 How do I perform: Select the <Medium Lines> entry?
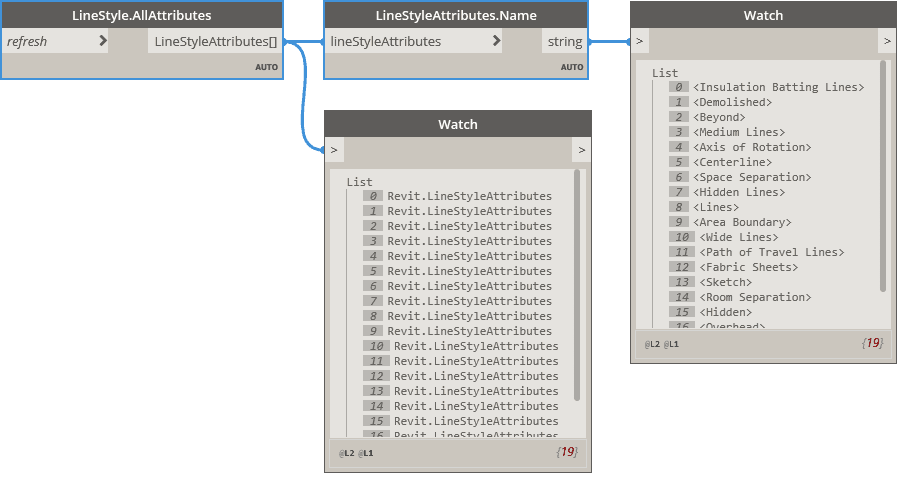tap(739, 132)
